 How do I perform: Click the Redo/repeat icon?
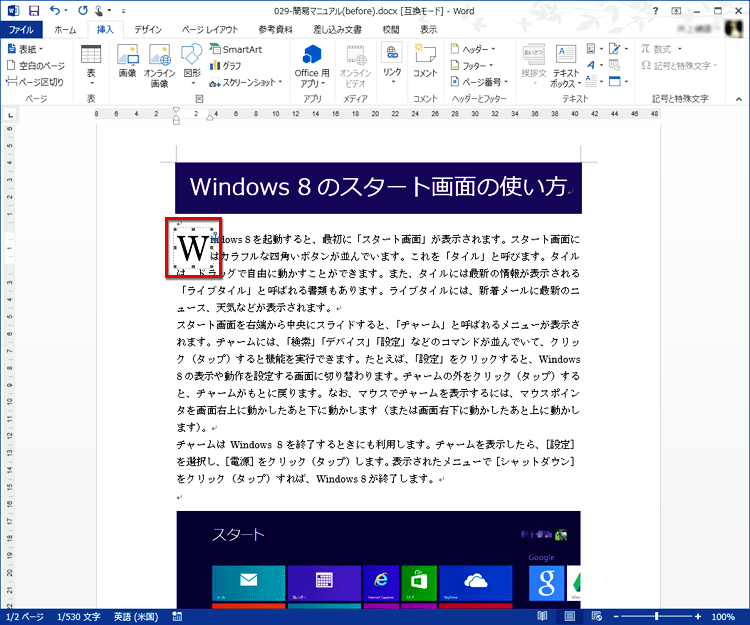coord(83,11)
